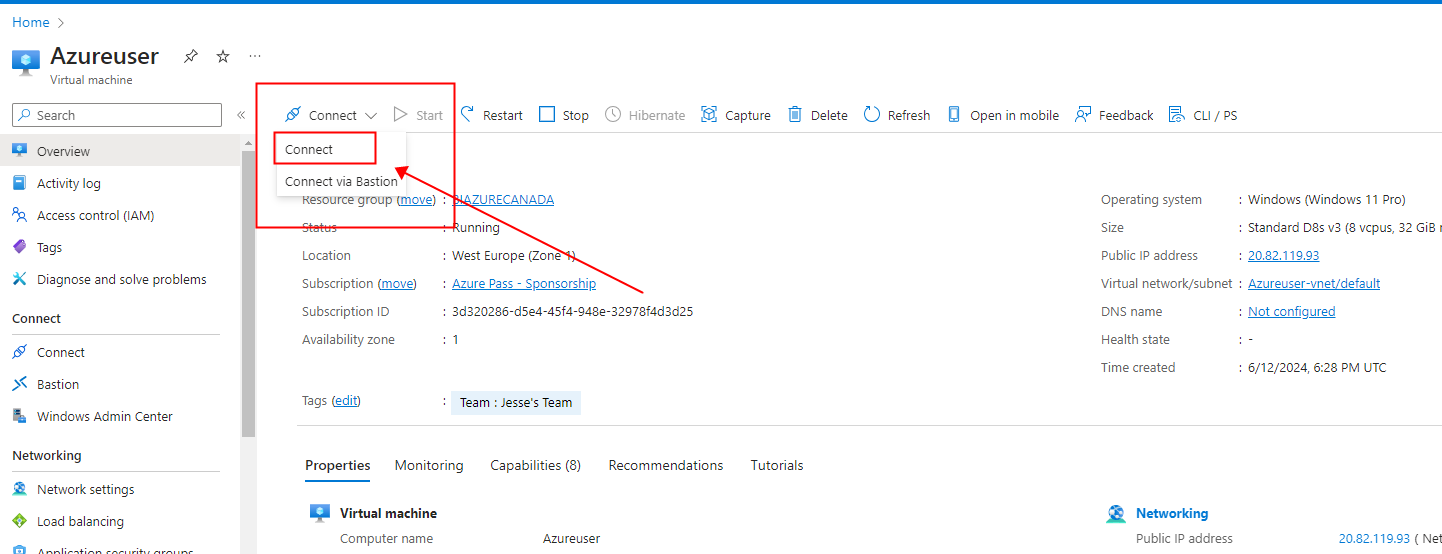Click the Networking Public IP address 20.82.119.93 link
The image size is (1442, 554).
click(1374, 538)
